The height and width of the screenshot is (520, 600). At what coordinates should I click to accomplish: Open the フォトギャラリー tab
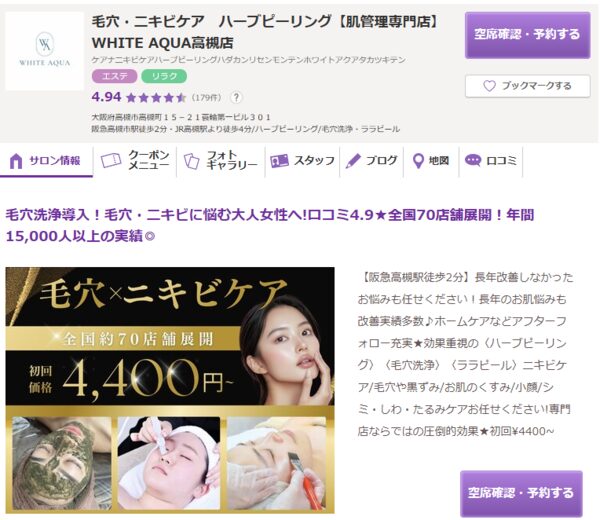click(x=221, y=161)
